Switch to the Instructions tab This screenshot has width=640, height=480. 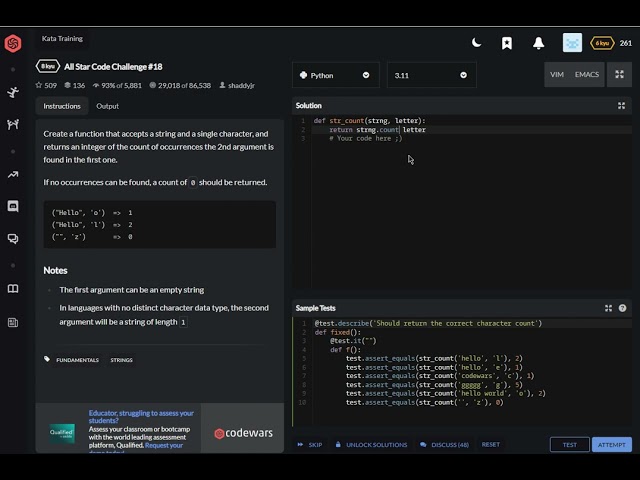click(x=62, y=106)
